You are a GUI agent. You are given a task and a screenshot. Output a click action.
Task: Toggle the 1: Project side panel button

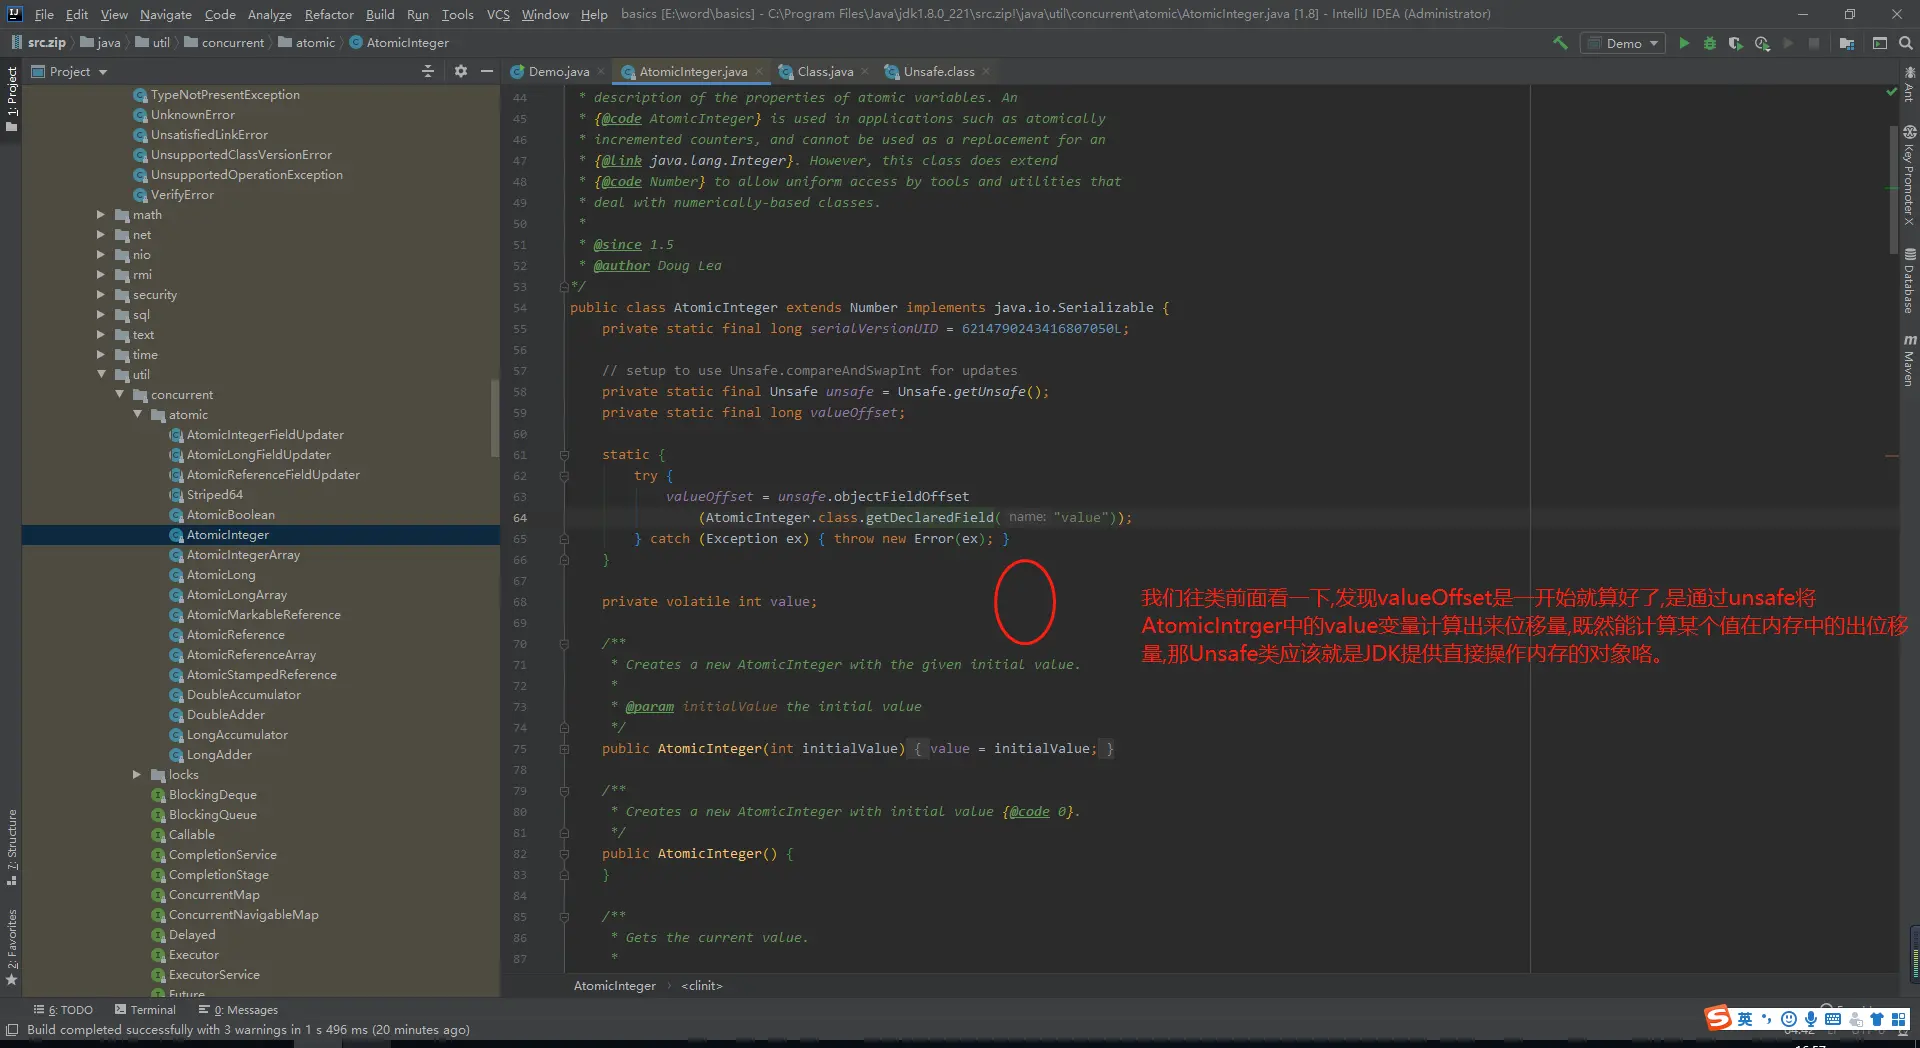point(12,99)
